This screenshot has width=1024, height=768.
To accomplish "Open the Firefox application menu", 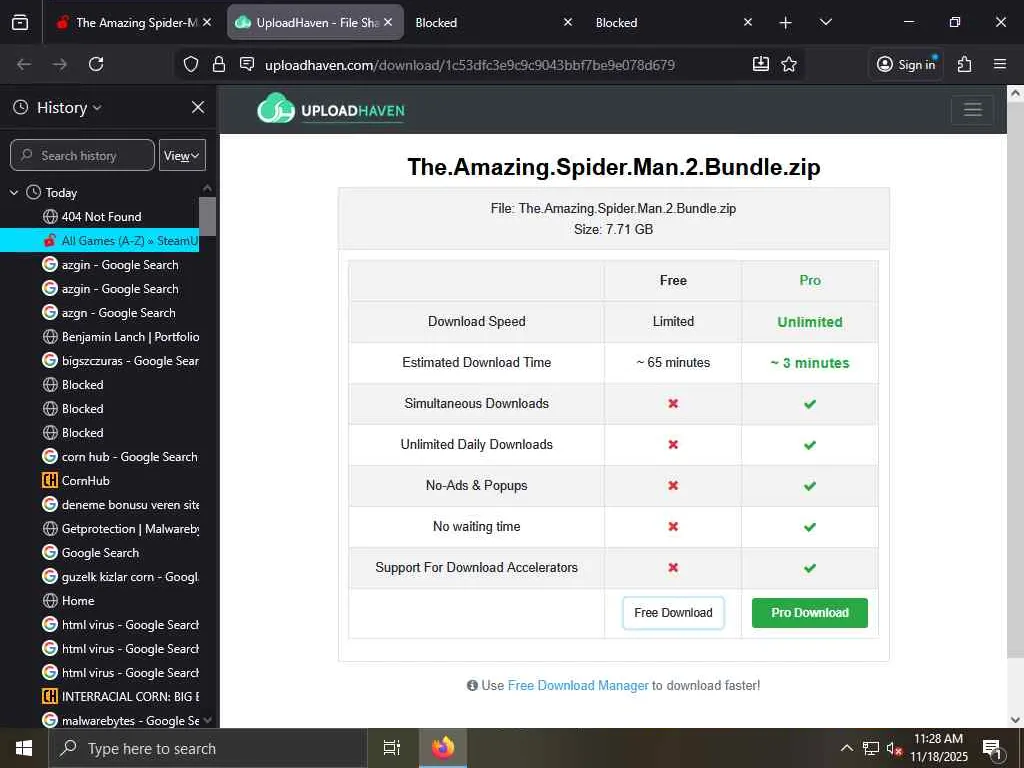I will point(1000,64).
